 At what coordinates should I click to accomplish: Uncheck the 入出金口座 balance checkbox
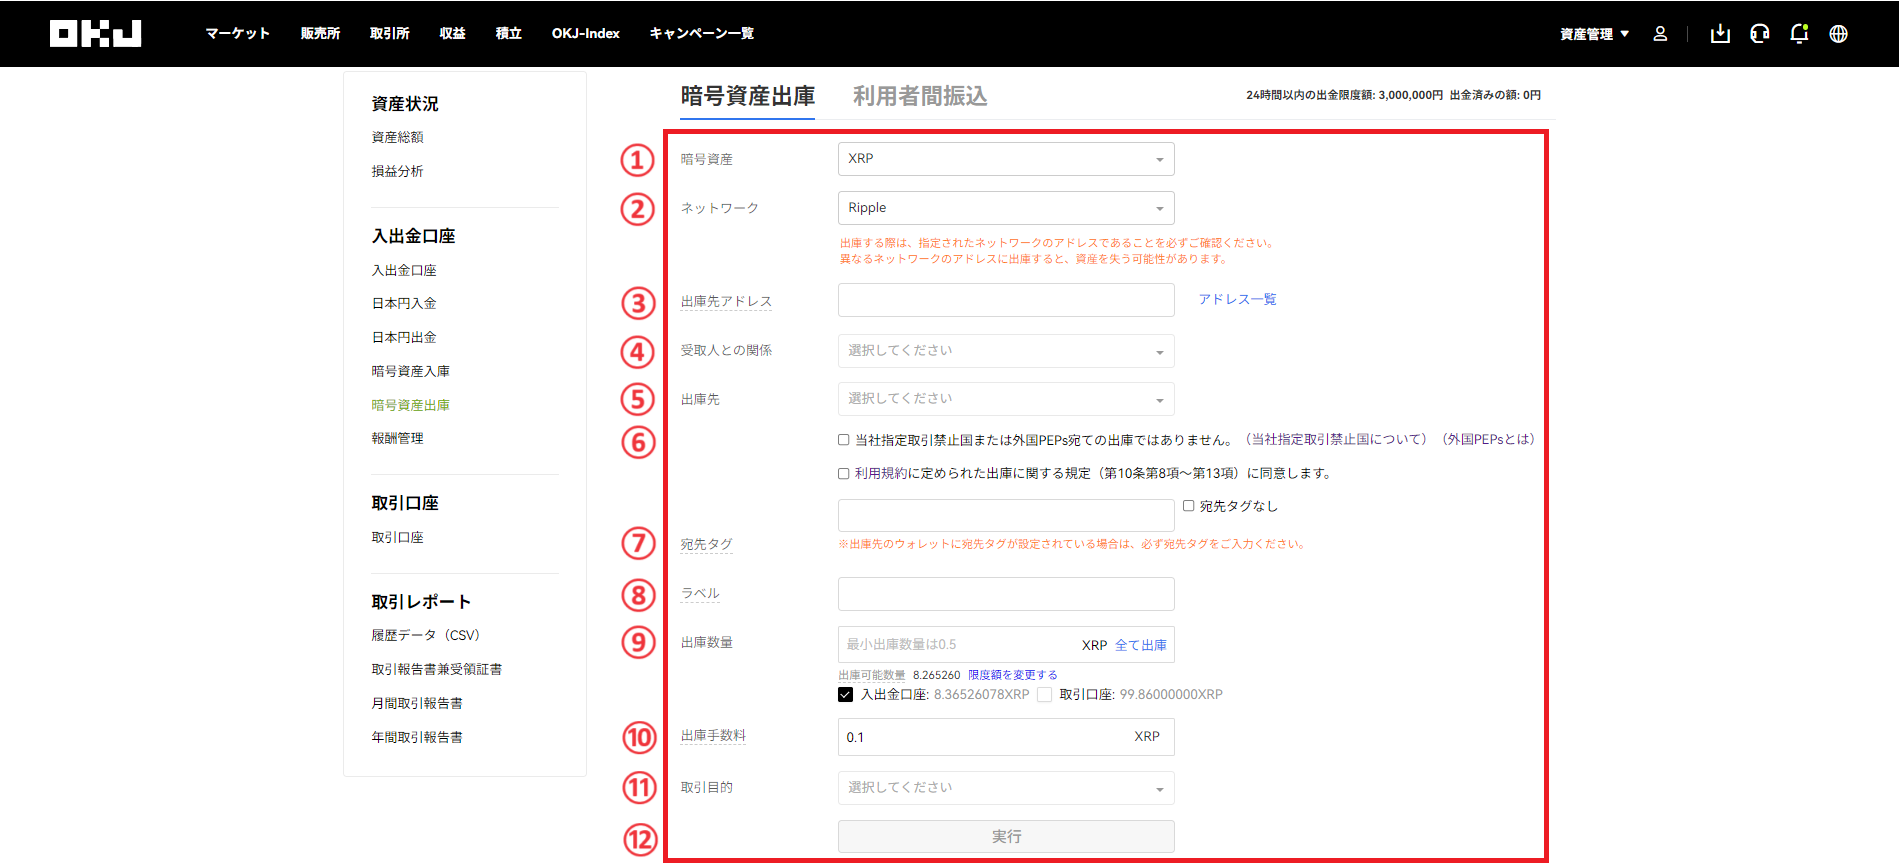[846, 695]
